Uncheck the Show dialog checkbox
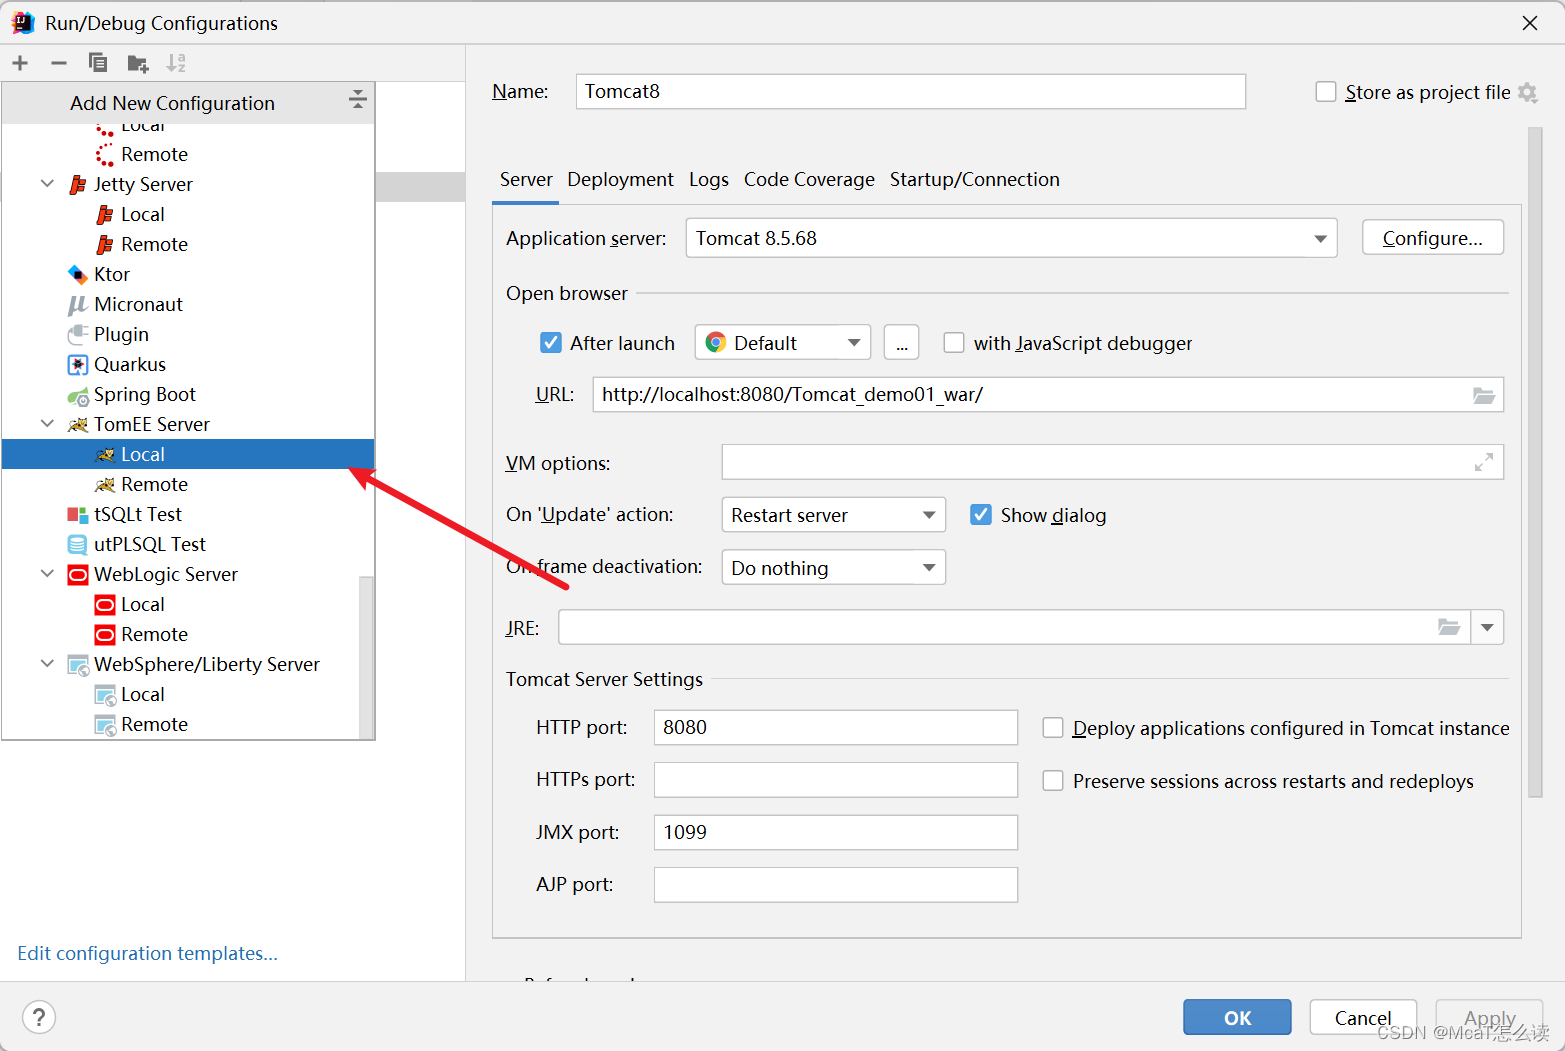 pos(981,515)
